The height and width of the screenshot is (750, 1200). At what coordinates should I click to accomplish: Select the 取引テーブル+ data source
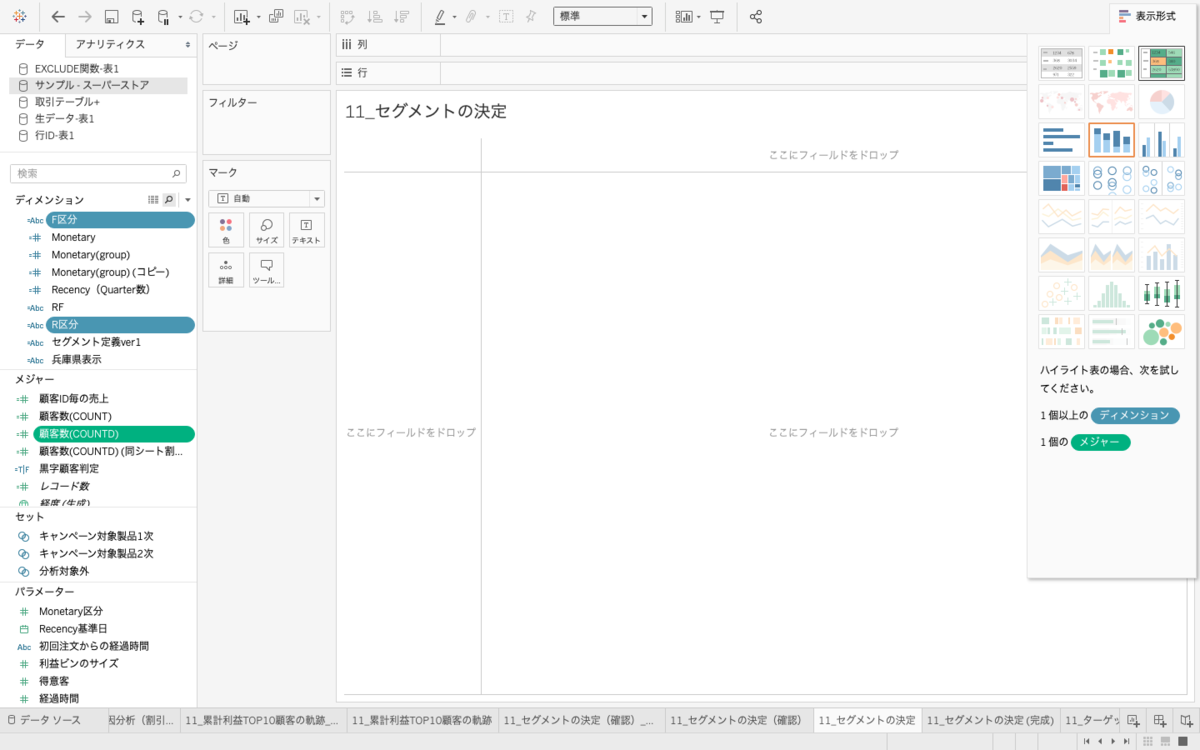(x=67, y=102)
